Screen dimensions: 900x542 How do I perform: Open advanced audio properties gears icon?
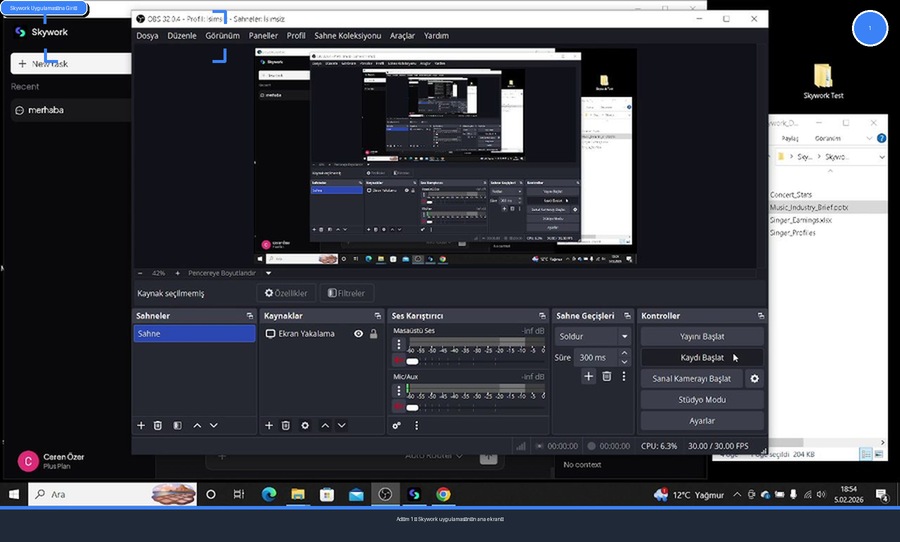click(397, 426)
